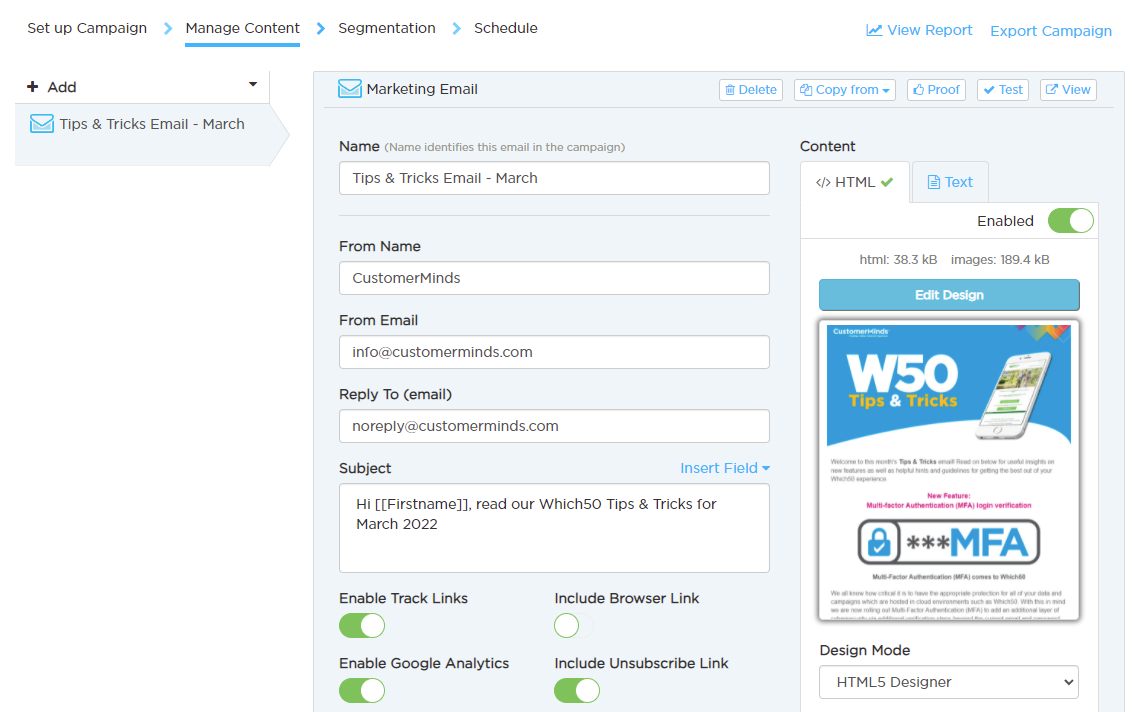Click the green checkmark on HTML tab
Image resolution: width=1132 pixels, height=712 pixels.
tap(887, 182)
